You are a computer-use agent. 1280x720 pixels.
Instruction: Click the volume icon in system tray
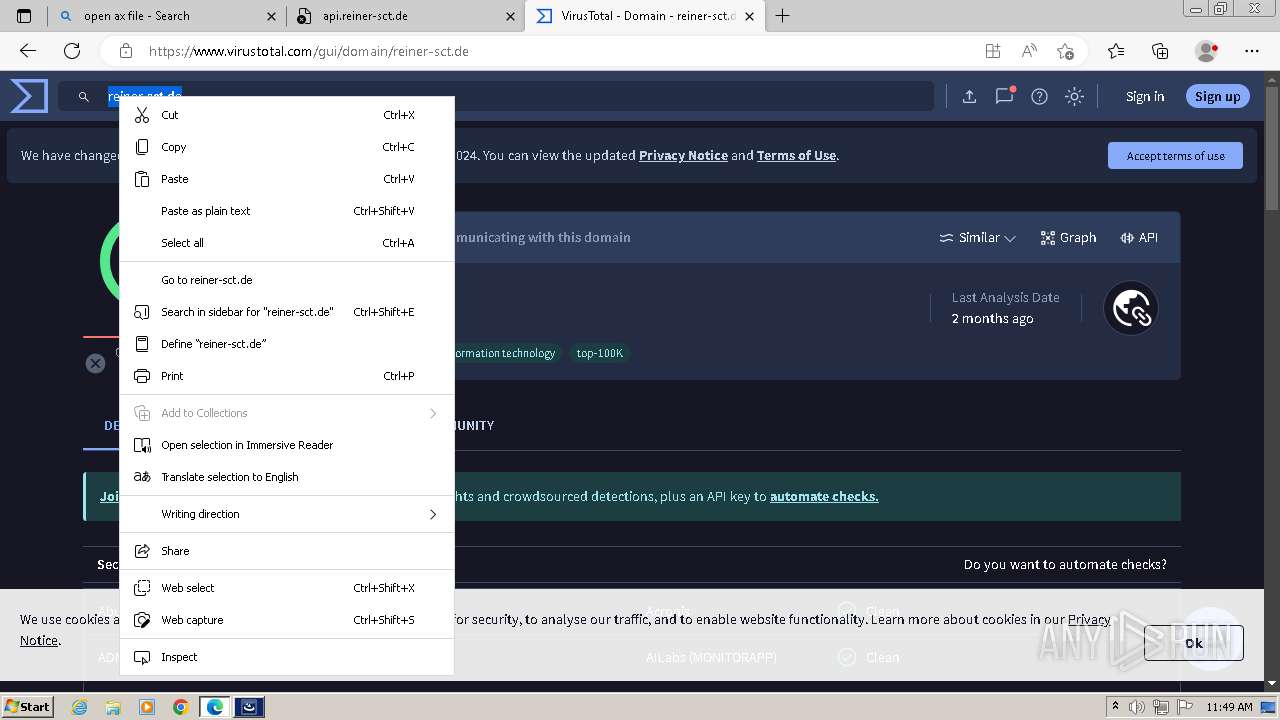[1138, 707]
